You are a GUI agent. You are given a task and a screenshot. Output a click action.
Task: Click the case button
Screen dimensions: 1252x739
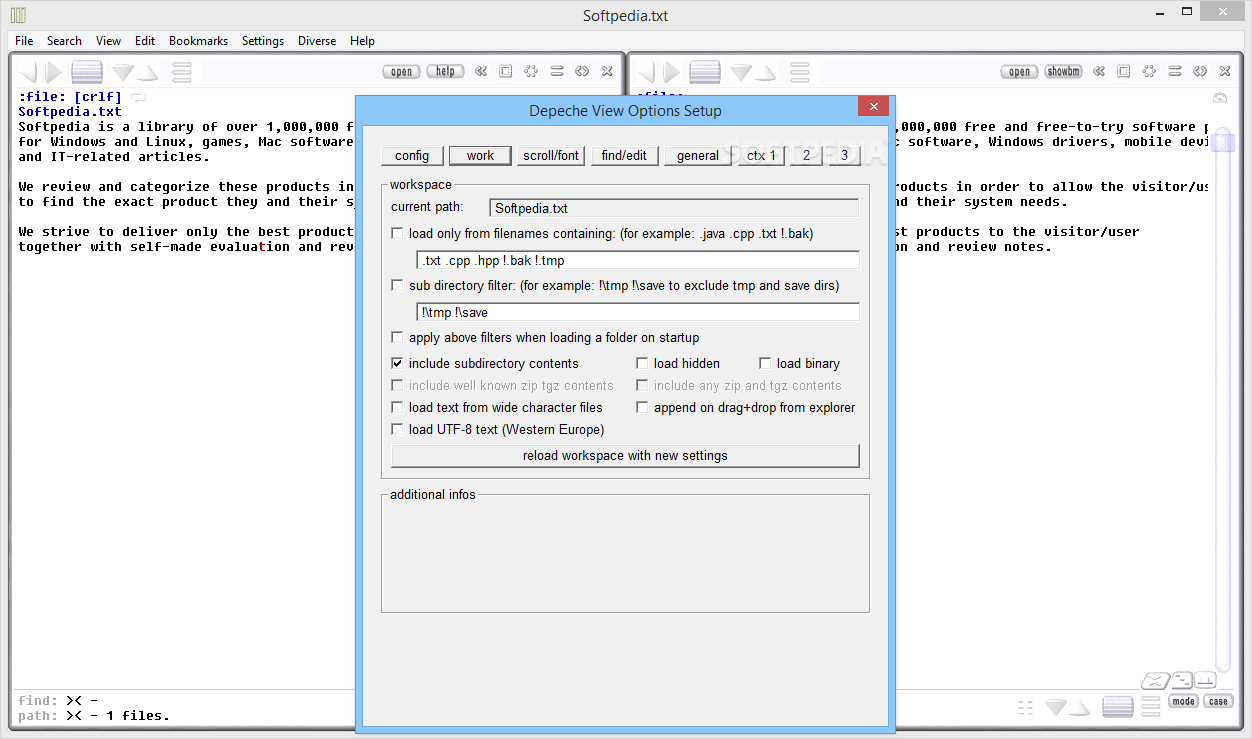[1218, 701]
